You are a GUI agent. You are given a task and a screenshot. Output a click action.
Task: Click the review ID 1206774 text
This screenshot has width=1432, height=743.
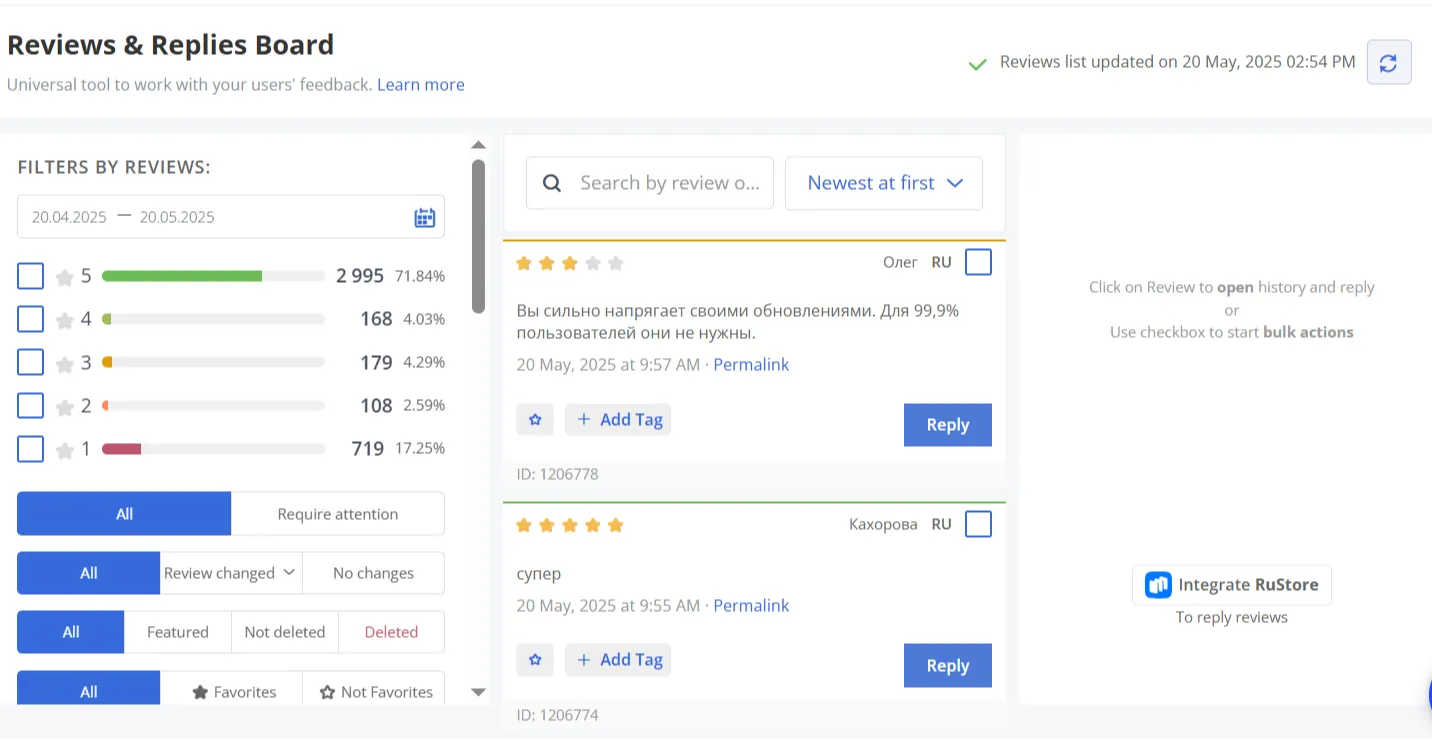click(557, 715)
